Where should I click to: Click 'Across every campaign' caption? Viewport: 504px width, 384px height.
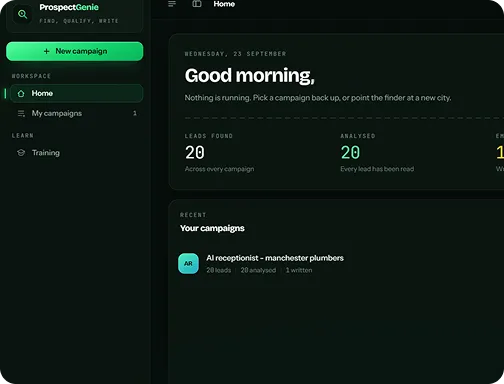coord(219,169)
